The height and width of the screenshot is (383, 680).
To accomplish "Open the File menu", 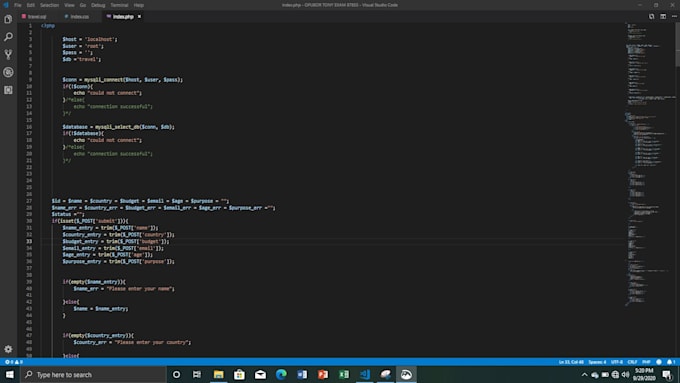I will click(x=18, y=5).
